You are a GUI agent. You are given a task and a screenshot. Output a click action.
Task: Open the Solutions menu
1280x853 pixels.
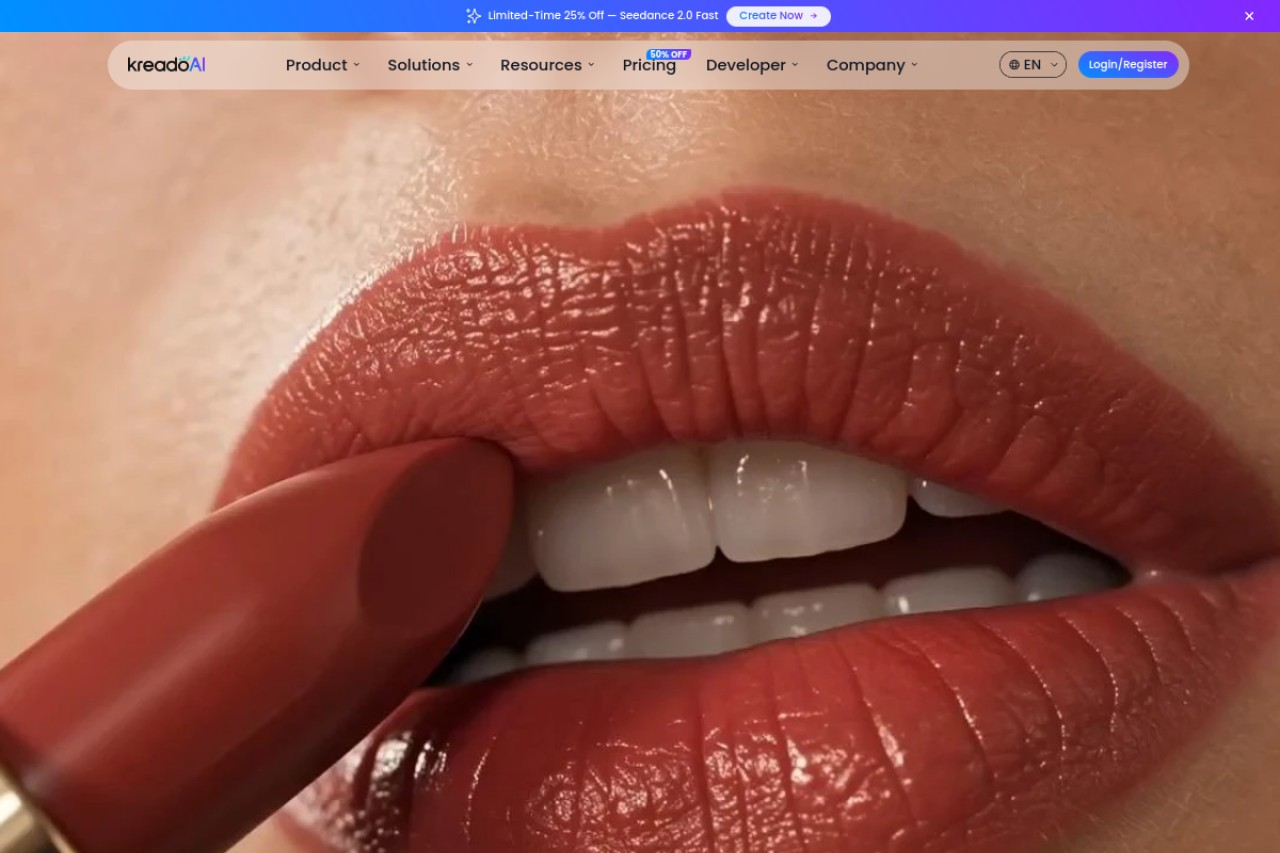pyautogui.click(x=430, y=65)
